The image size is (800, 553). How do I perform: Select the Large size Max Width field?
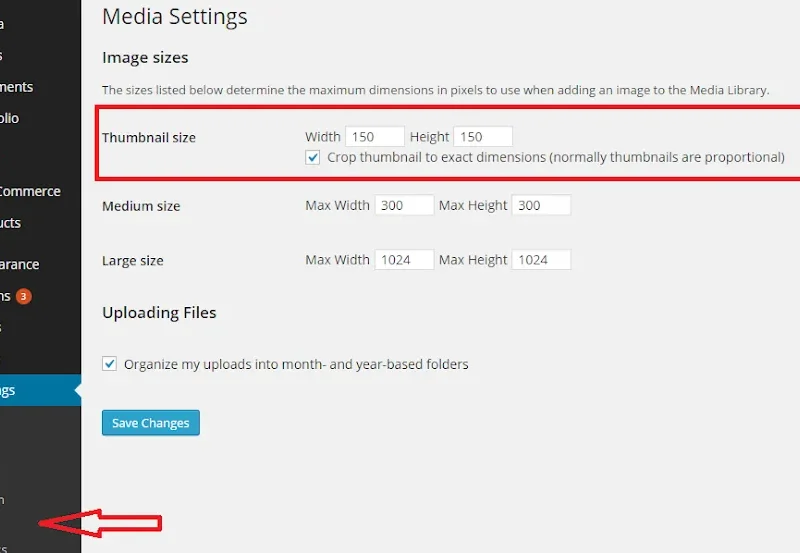pyautogui.click(x=404, y=260)
